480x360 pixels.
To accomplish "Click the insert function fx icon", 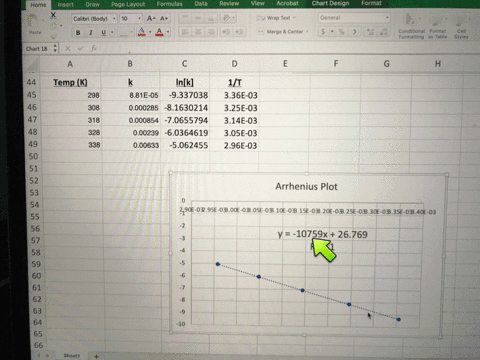I will (x=94, y=48).
